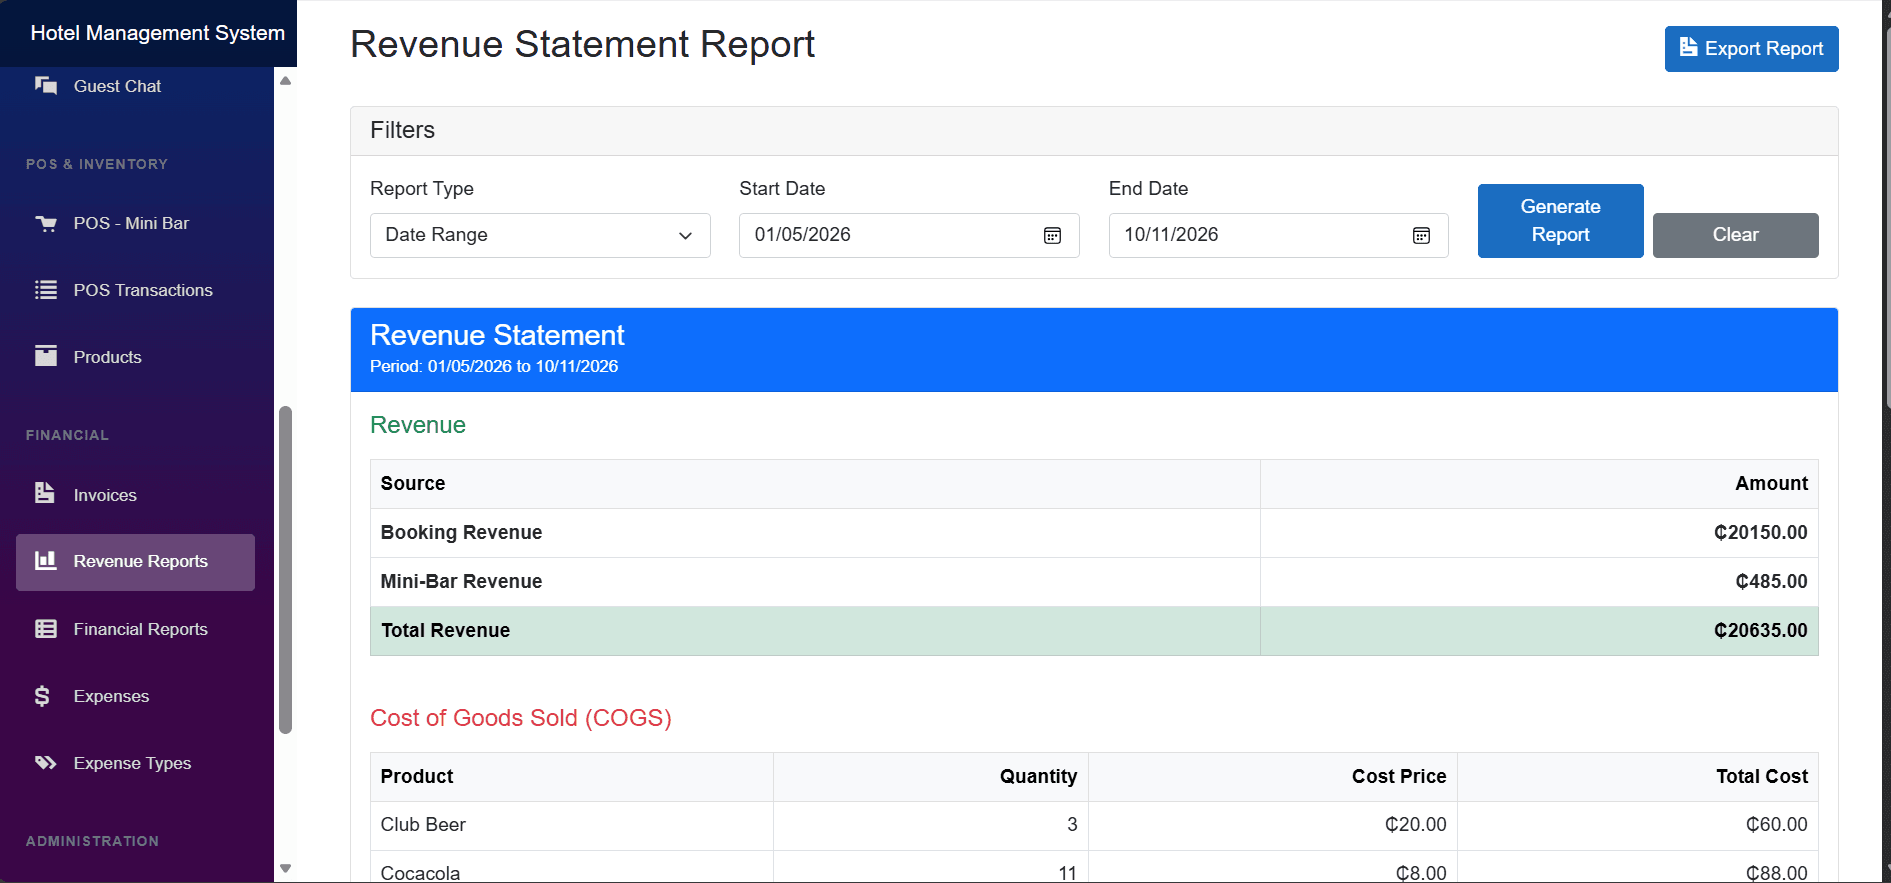Screen dimensions: 1891x883
Task: Click the Club Beer product row name
Action: (x=423, y=825)
